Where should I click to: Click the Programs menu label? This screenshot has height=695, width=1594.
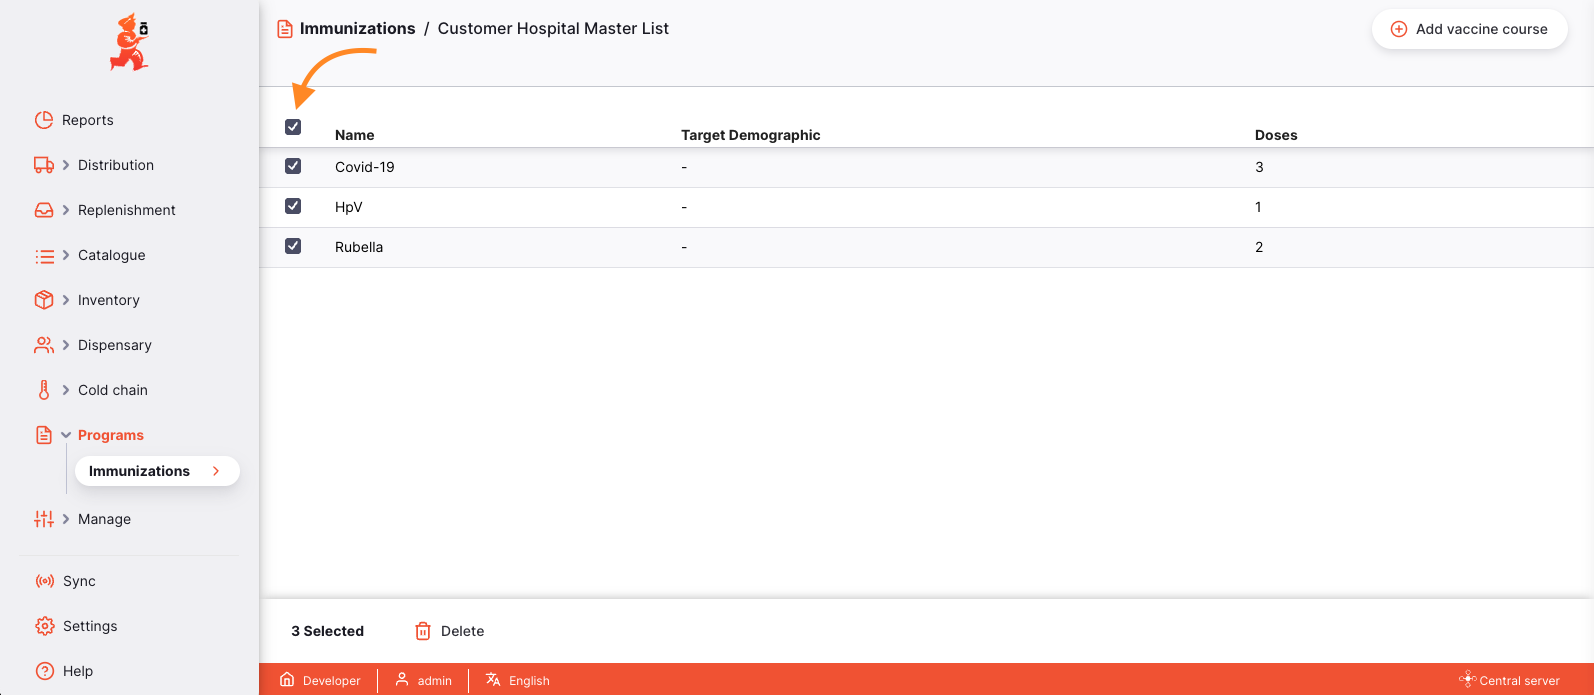point(111,435)
